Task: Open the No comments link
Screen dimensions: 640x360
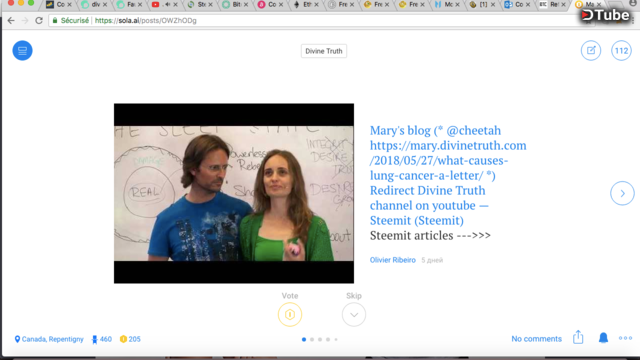Action: point(536,339)
